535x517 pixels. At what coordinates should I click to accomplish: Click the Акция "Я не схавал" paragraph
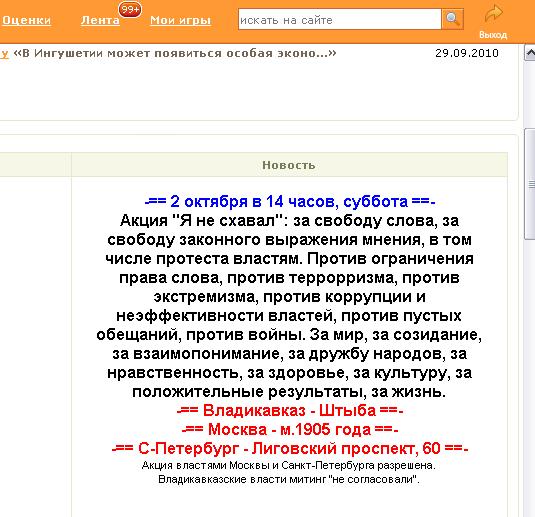coord(289,306)
